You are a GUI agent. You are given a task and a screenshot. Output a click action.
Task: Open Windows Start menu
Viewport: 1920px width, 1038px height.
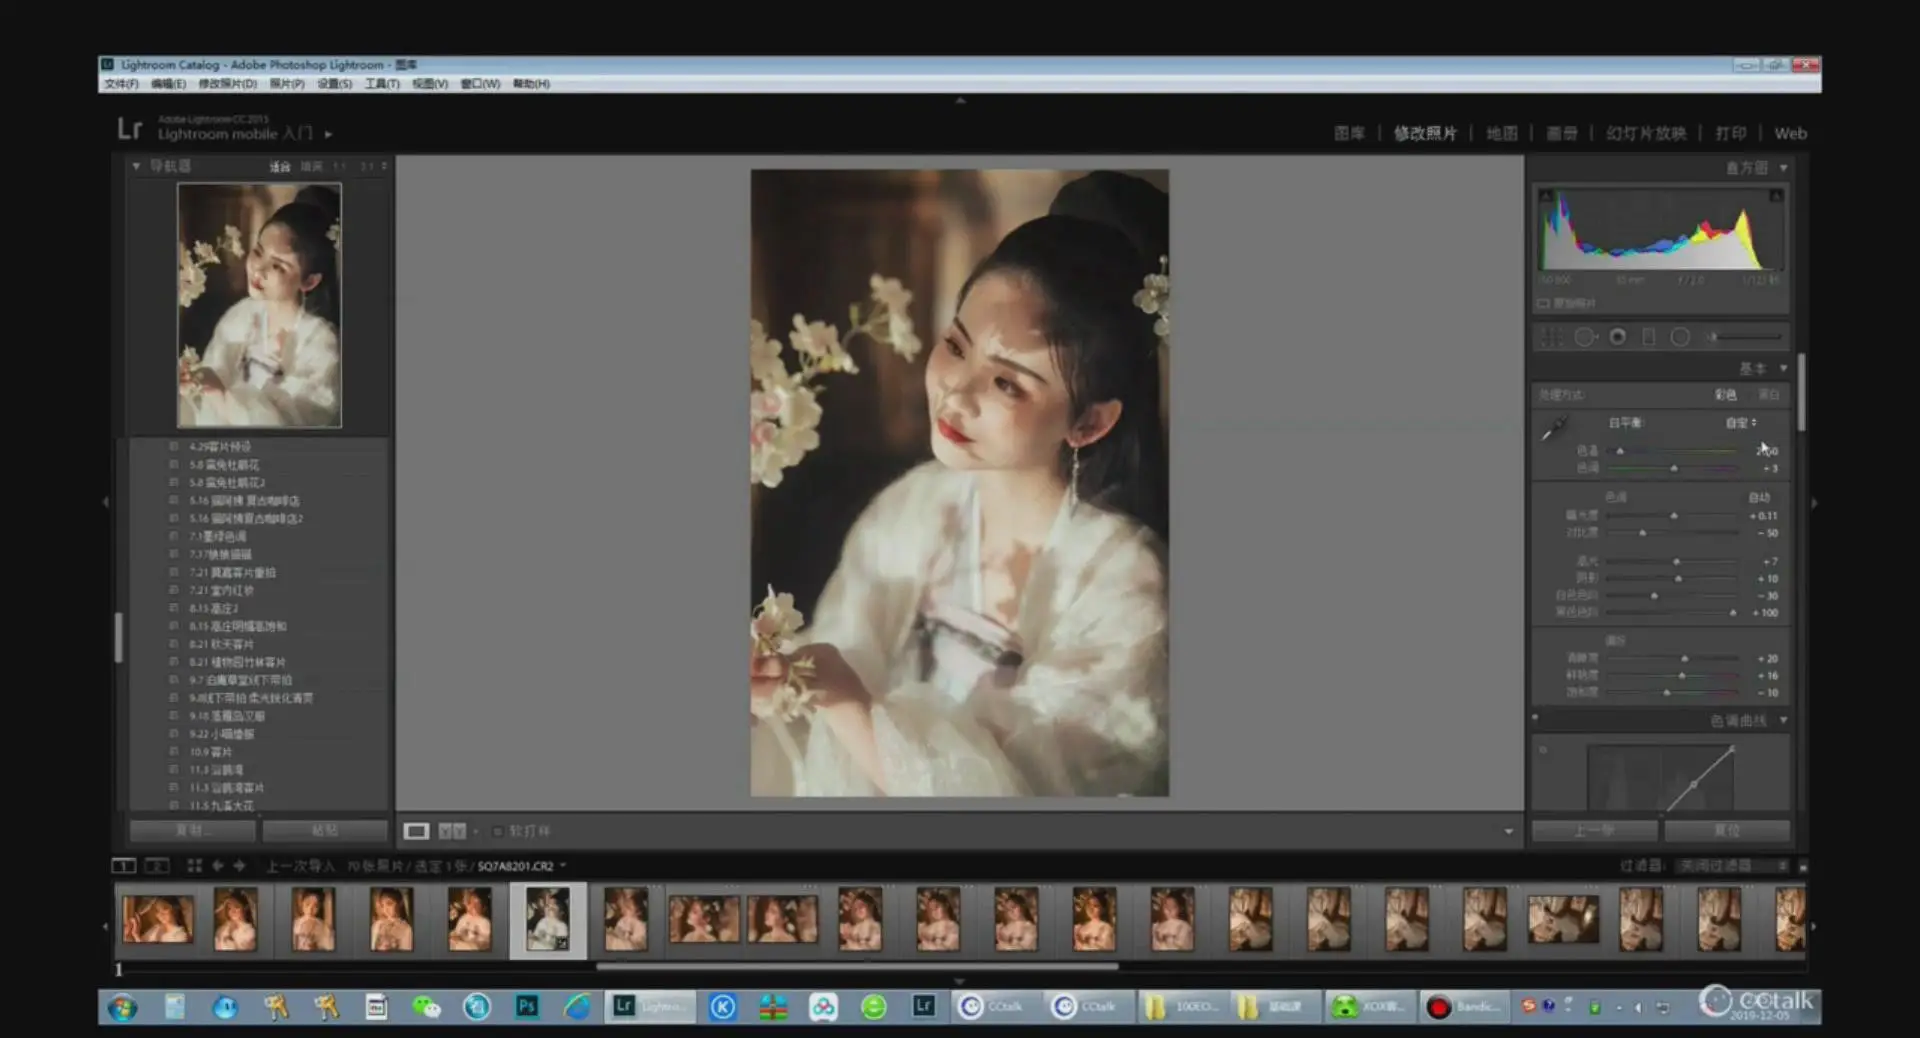pyautogui.click(x=123, y=1006)
